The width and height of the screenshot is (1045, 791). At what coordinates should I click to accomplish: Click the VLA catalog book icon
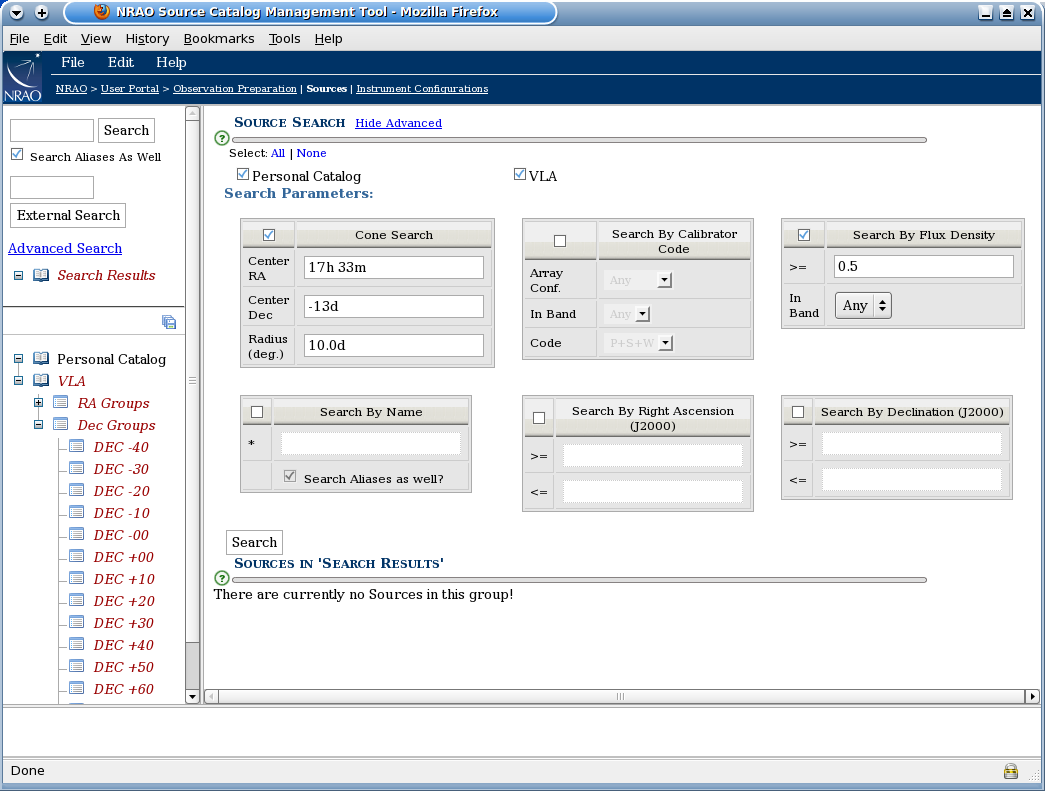click(41, 380)
